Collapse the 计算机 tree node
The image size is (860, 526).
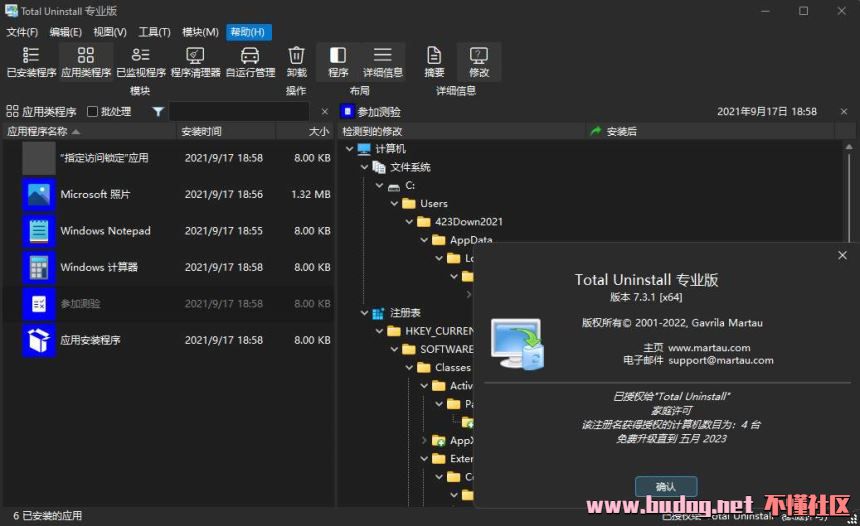349,149
